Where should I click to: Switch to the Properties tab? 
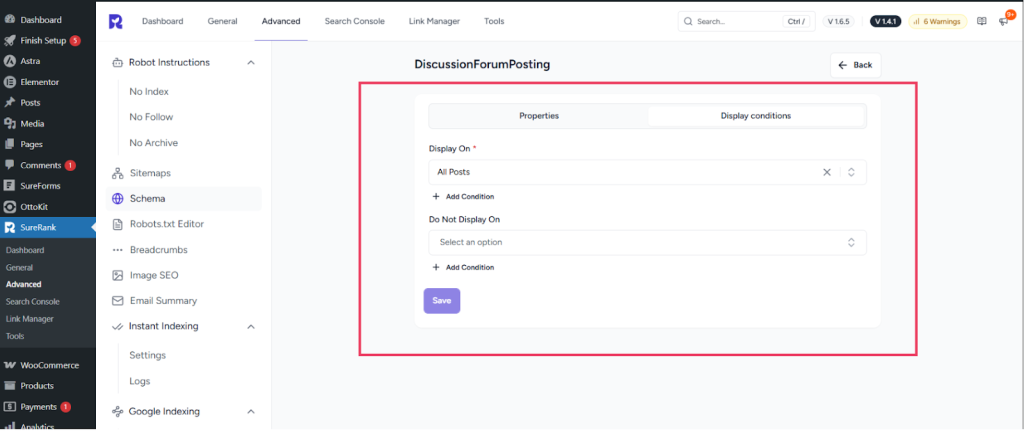click(x=539, y=116)
